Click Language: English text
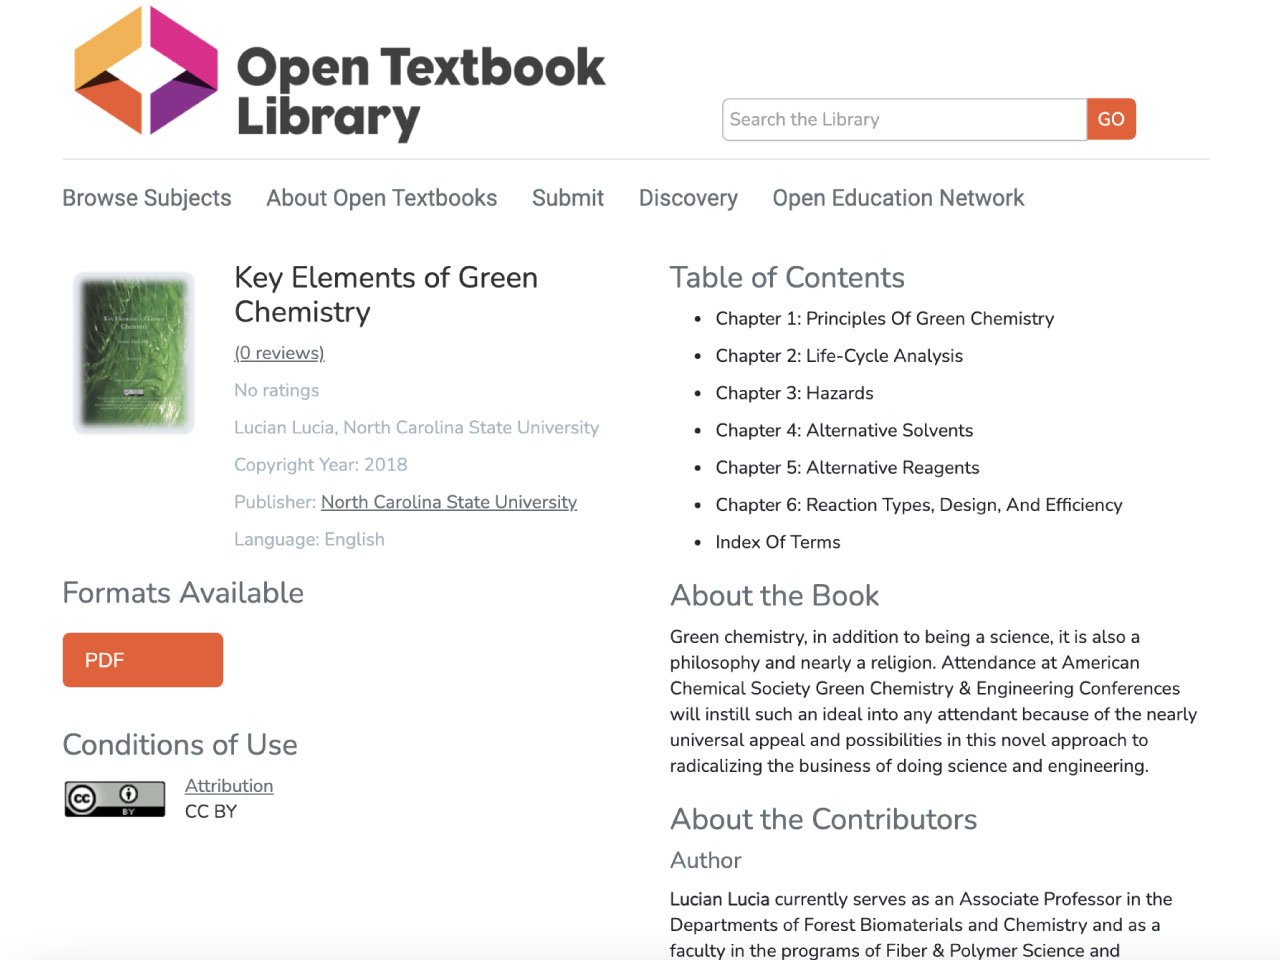Viewport: 1280px width, 960px height. click(x=309, y=539)
